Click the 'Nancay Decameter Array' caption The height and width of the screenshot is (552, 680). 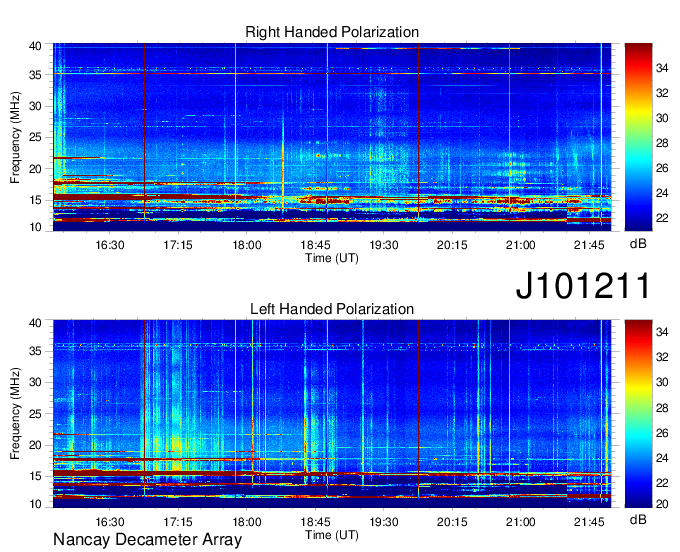tap(147, 540)
